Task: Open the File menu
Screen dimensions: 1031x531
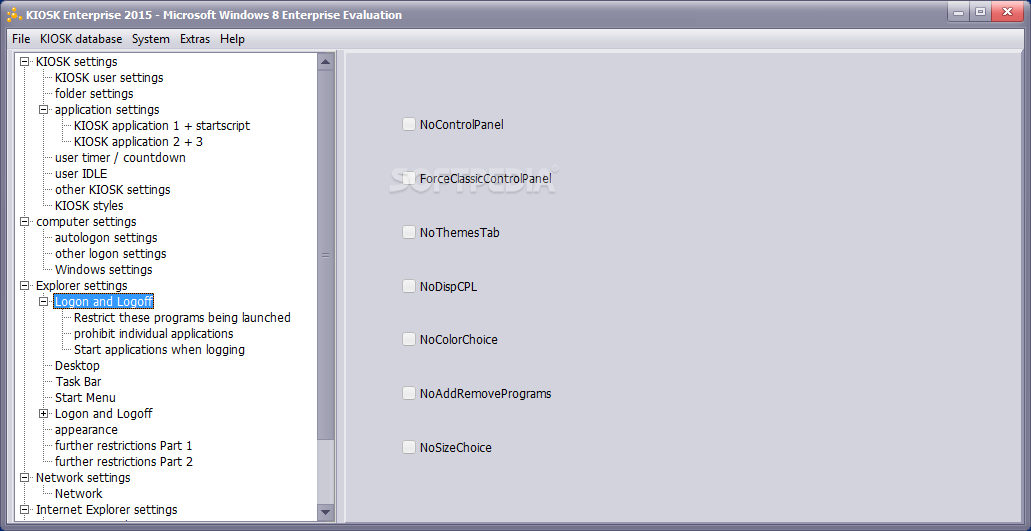Action: (21, 39)
